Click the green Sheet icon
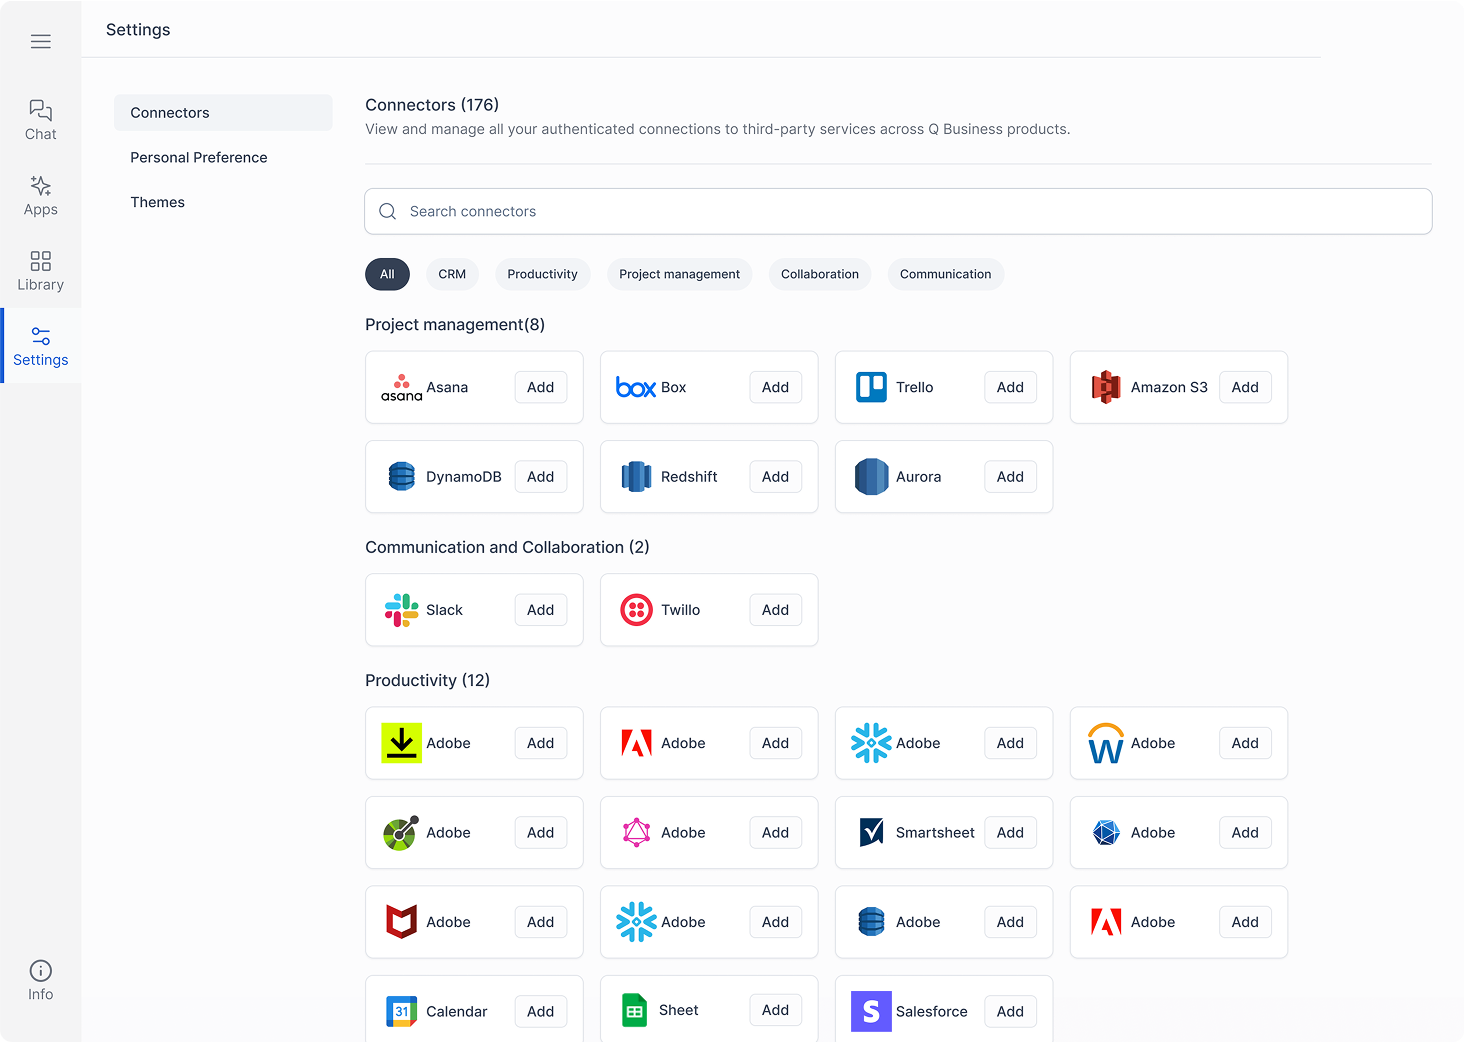 coord(635,1010)
